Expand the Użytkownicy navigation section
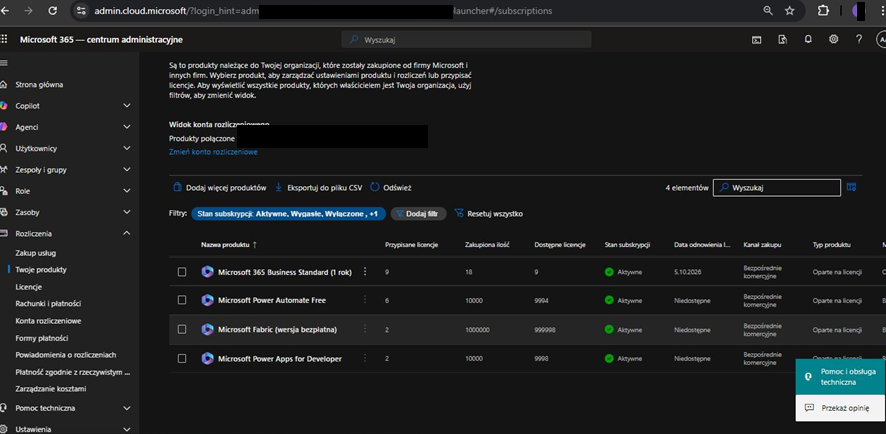This screenshot has height=434, width=886. coord(127,148)
